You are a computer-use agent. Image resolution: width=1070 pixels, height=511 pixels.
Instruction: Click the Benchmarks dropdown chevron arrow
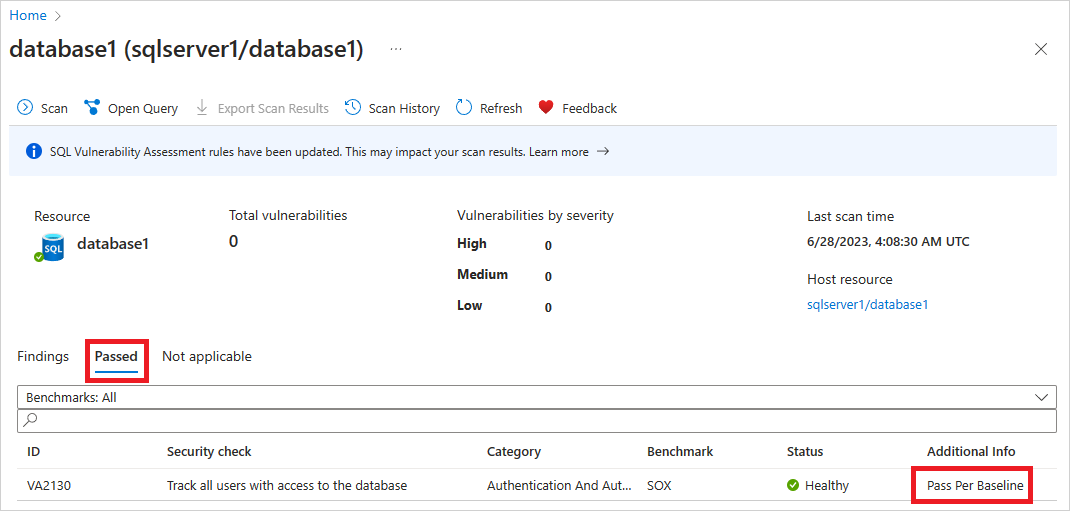click(x=1041, y=397)
